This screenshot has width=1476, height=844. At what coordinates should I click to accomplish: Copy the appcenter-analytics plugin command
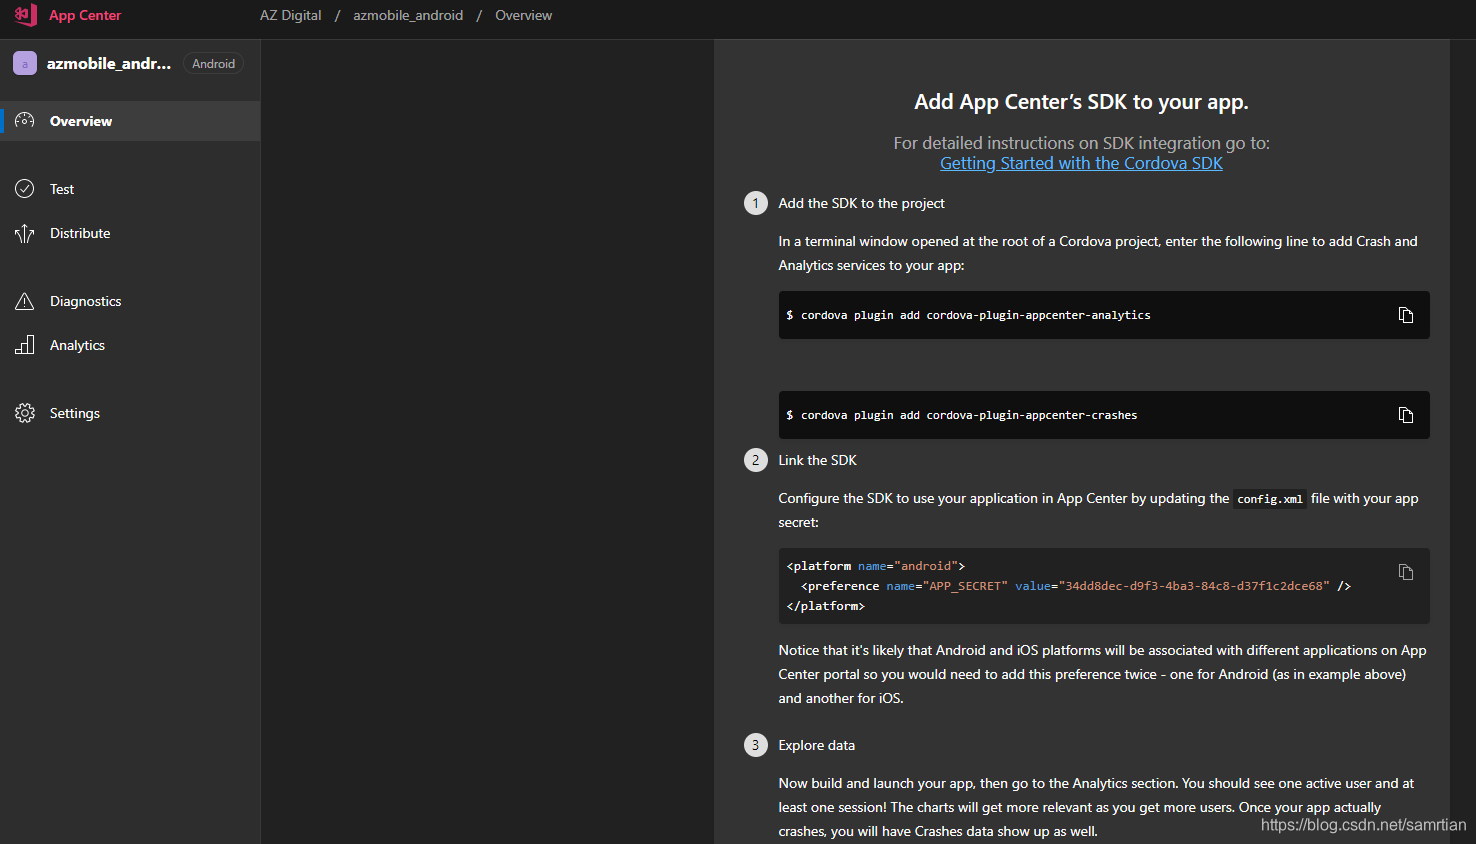[x=1405, y=315]
